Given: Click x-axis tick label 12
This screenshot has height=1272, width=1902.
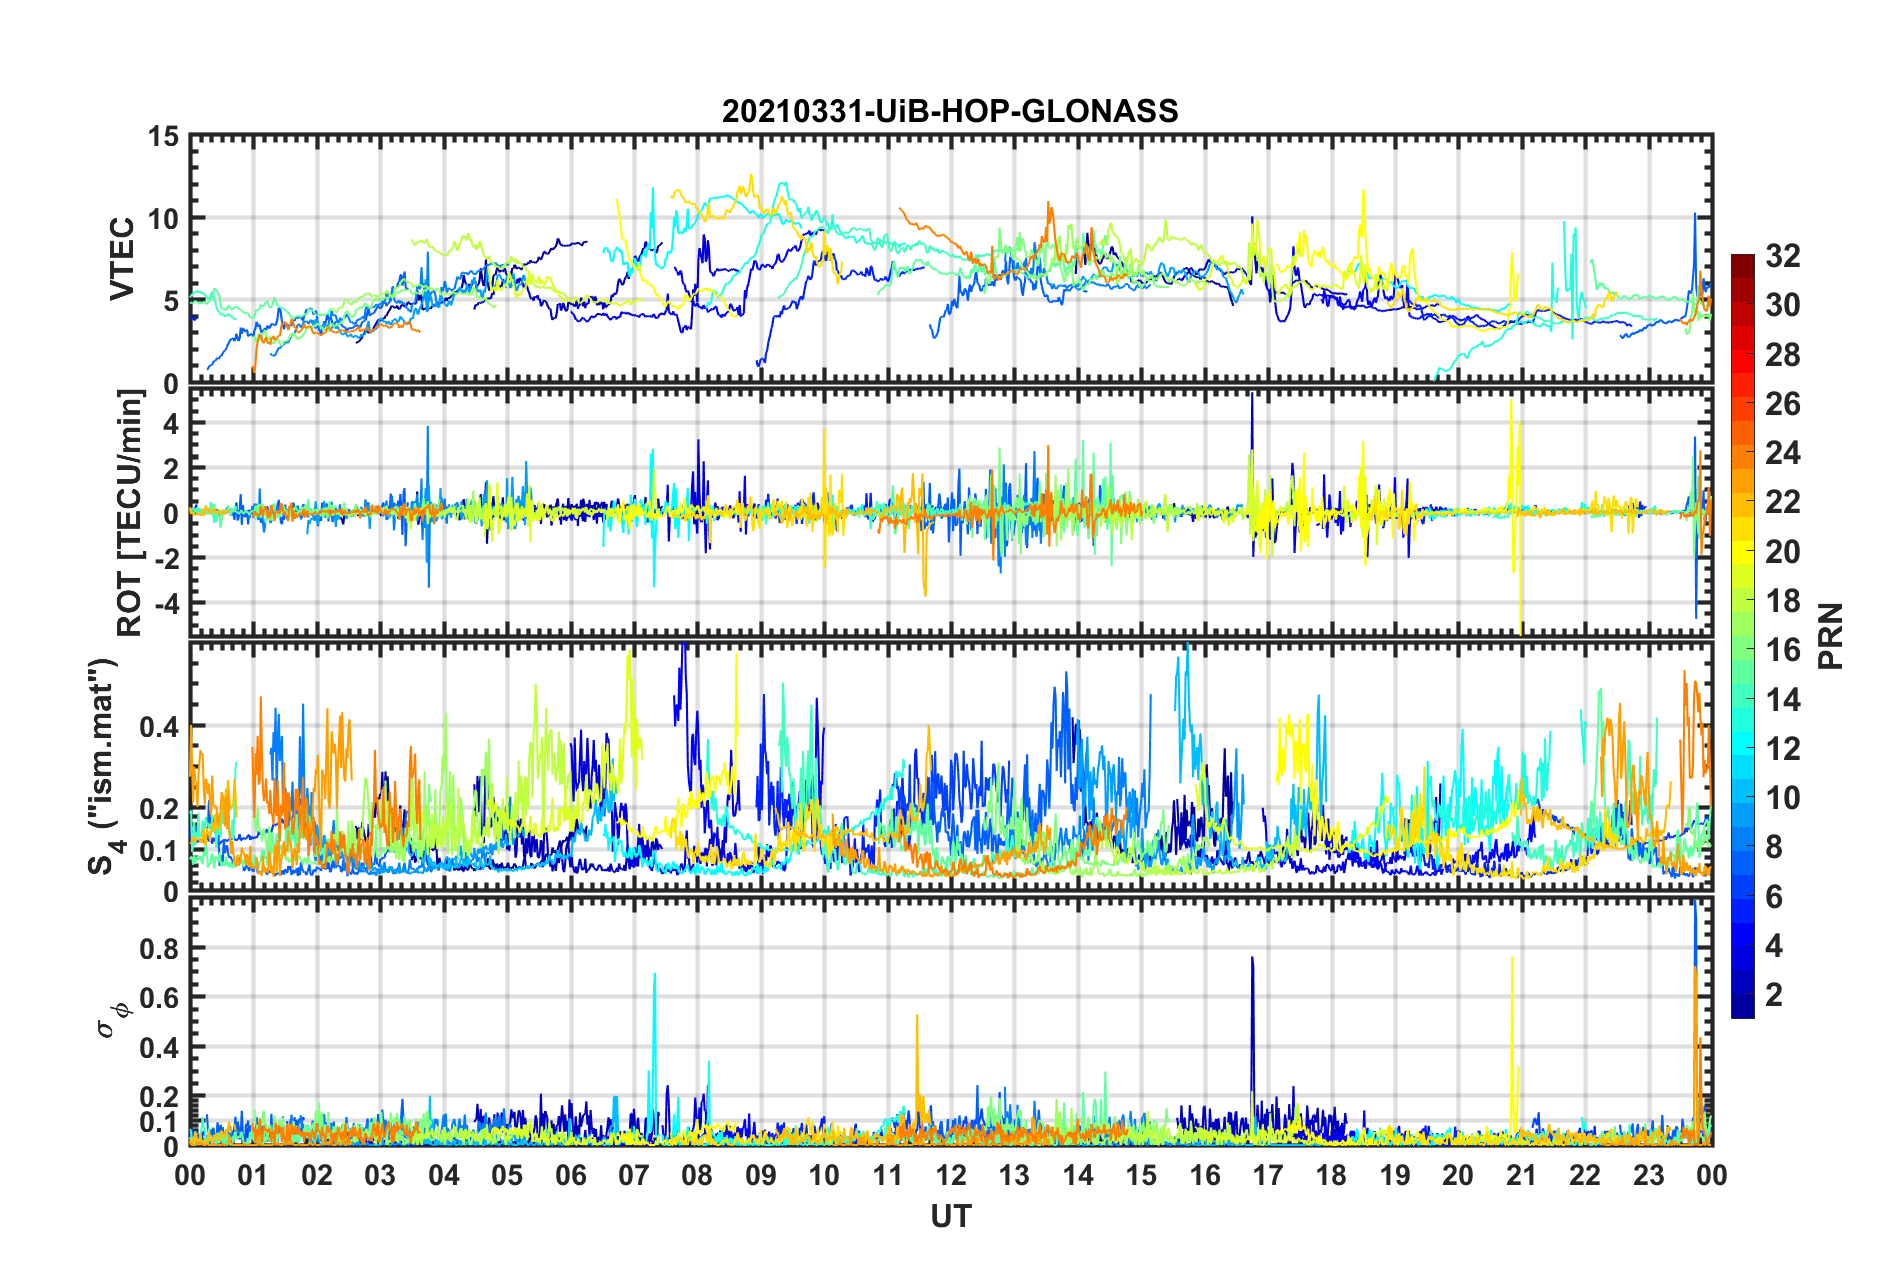Looking at the screenshot, I should [951, 1174].
